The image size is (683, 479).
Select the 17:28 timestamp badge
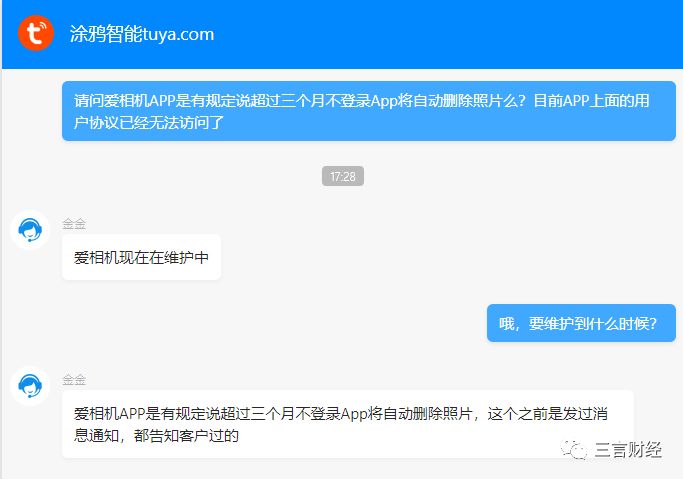click(343, 176)
